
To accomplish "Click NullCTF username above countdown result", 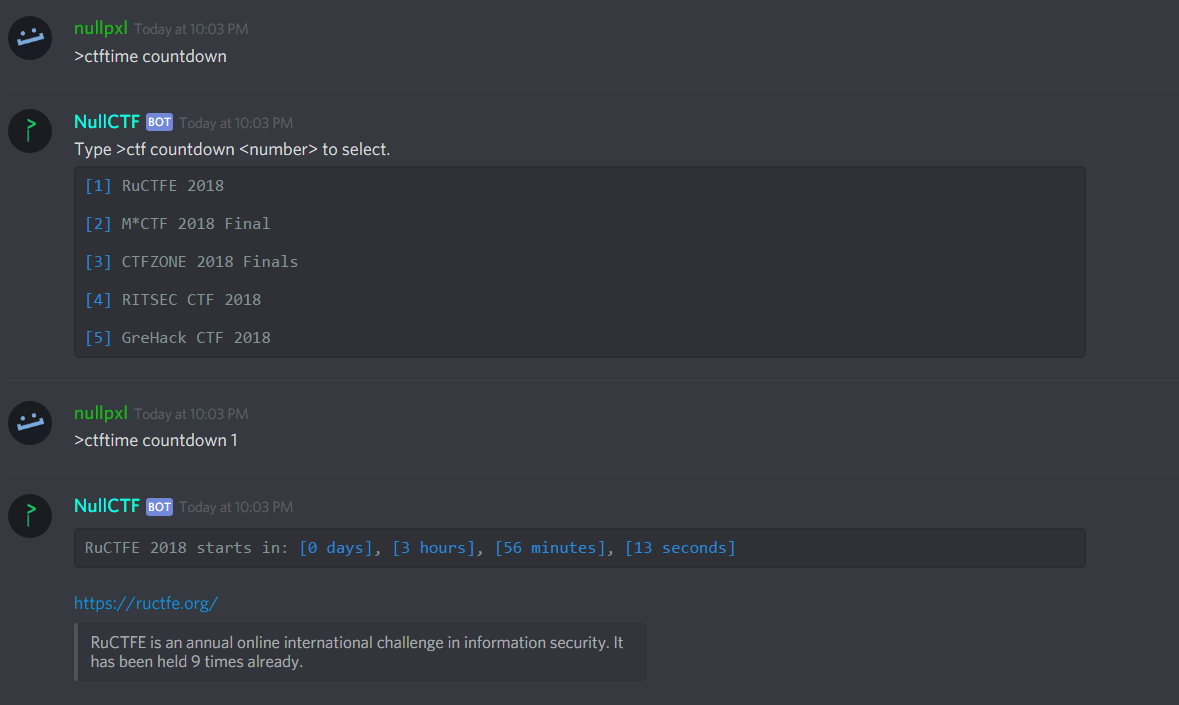I will click(x=107, y=506).
